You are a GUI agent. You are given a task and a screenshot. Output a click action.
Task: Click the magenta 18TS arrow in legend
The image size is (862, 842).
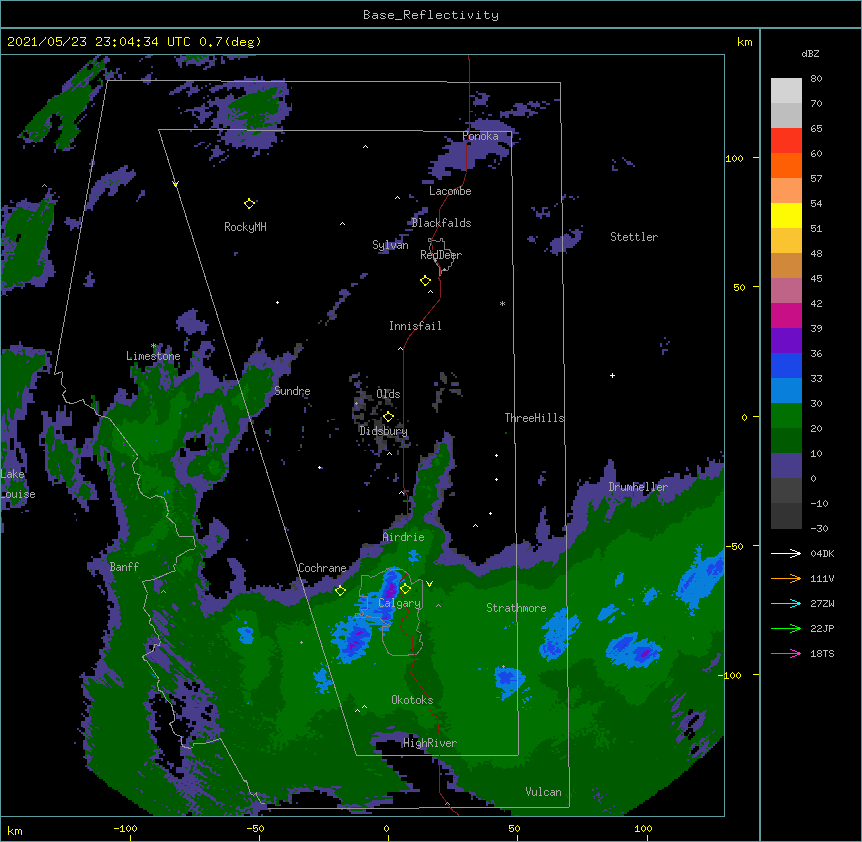click(x=786, y=653)
